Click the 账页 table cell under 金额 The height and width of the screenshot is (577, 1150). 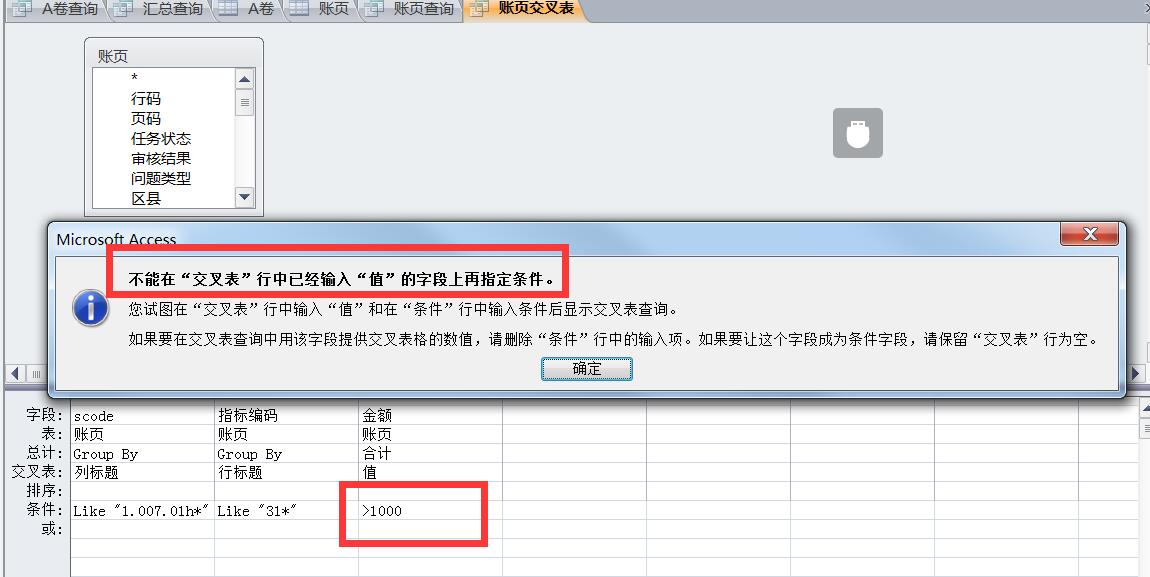point(431,434)
